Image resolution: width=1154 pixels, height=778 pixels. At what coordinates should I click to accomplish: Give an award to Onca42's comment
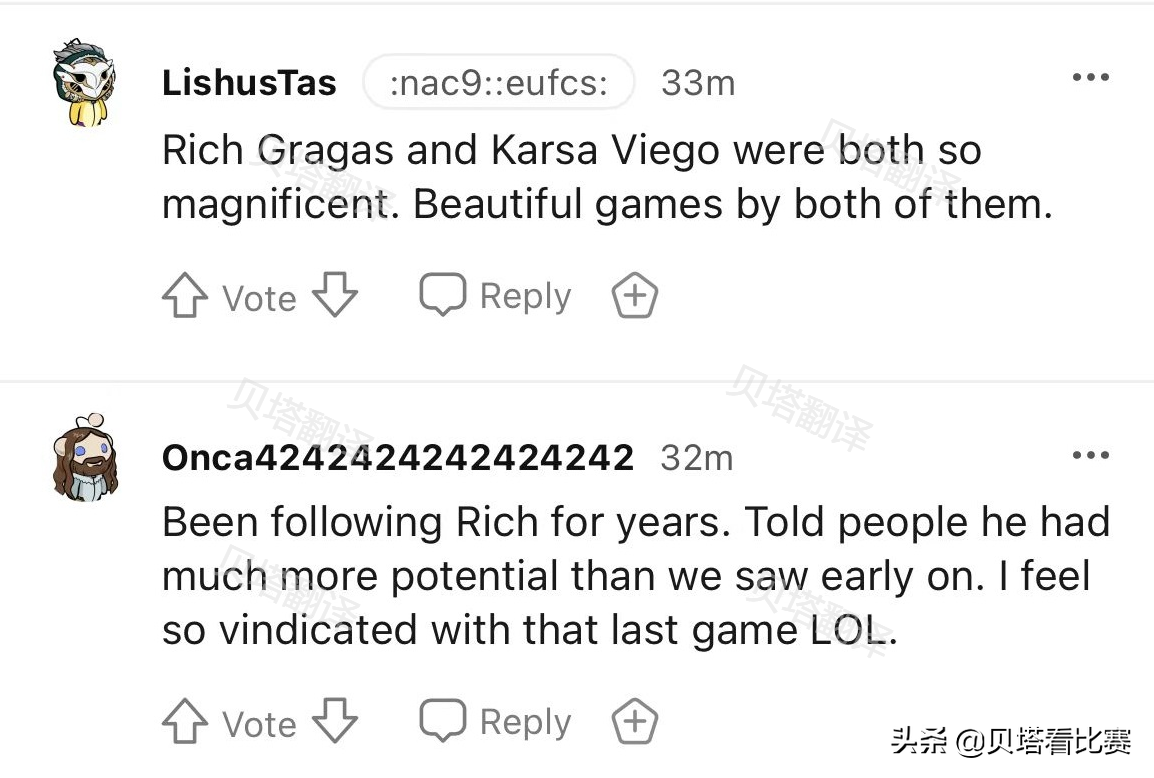[634, 722]
